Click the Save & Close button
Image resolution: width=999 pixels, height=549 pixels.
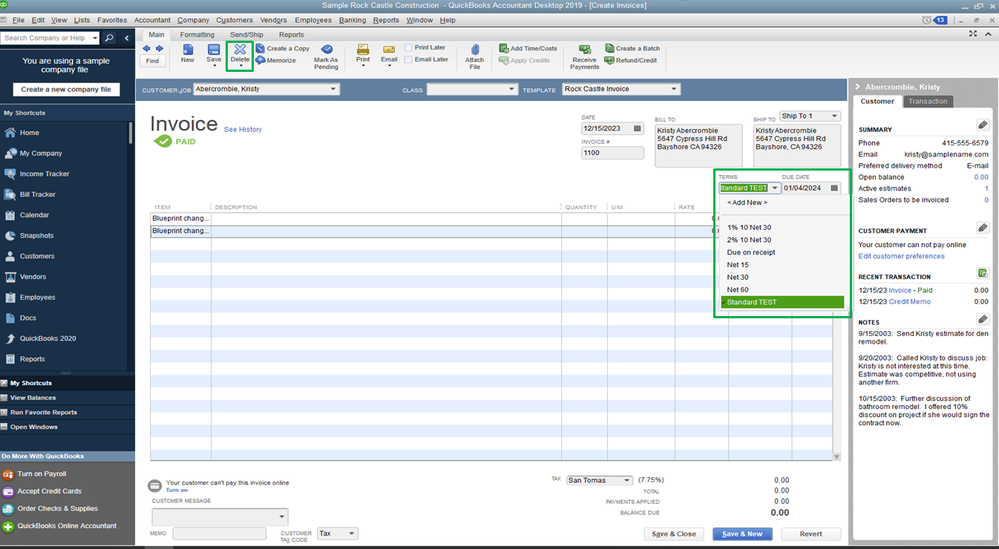click(673, 534)
